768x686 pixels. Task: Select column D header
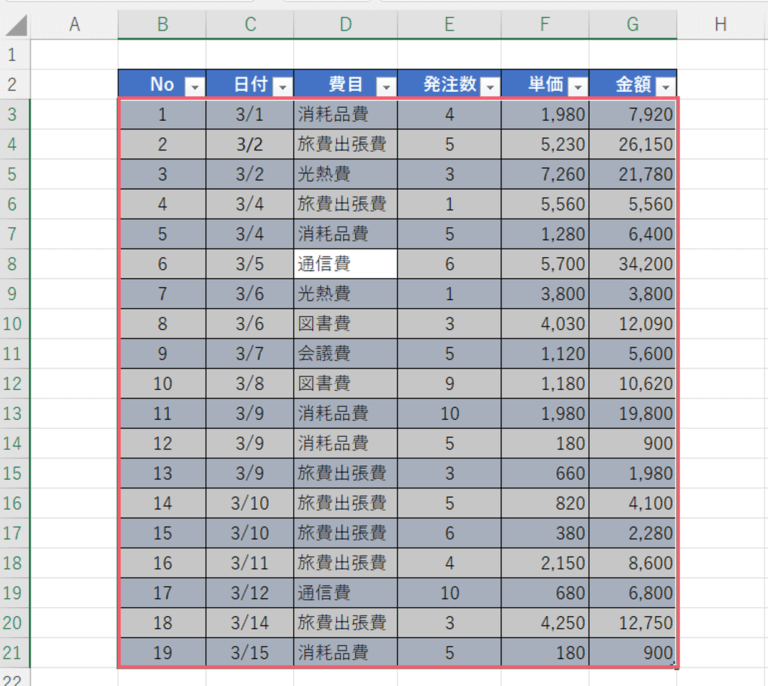(345, 25)
